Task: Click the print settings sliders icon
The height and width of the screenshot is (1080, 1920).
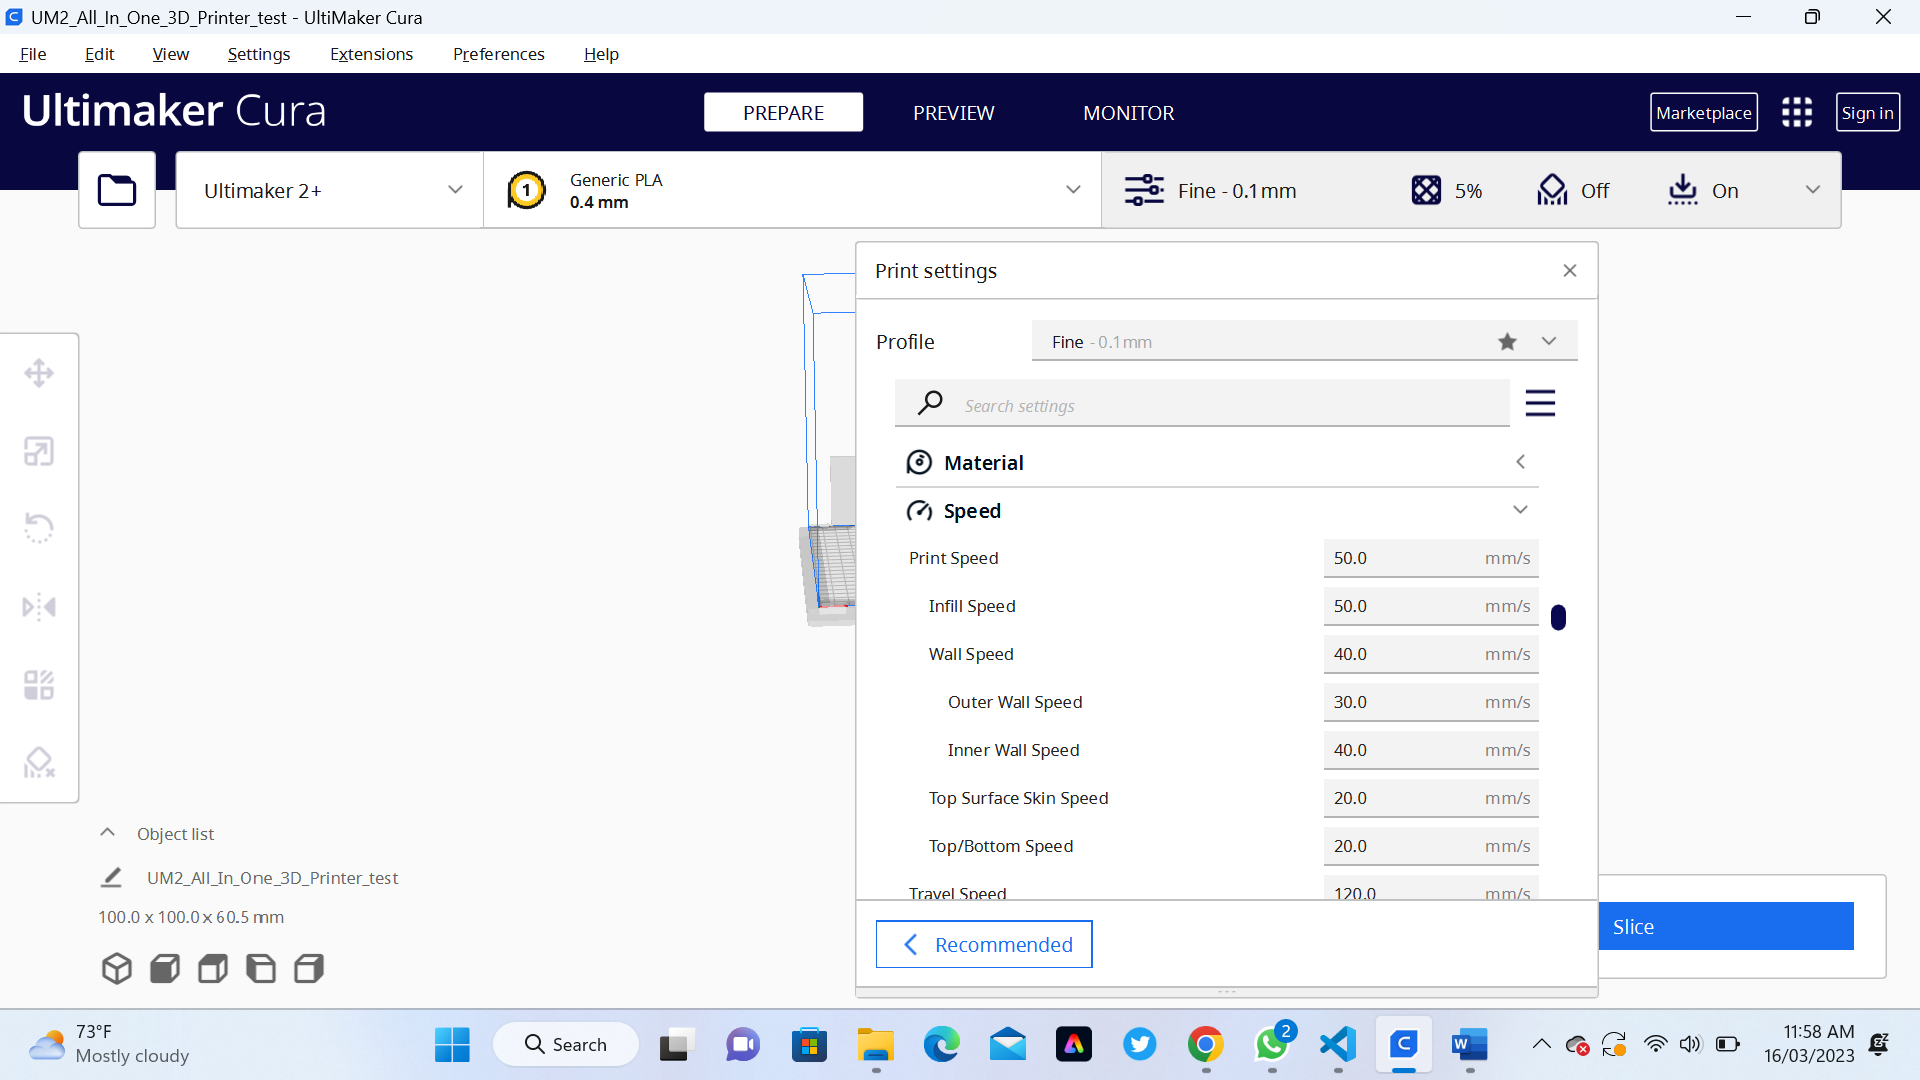Action: (x=1144, y=190)
